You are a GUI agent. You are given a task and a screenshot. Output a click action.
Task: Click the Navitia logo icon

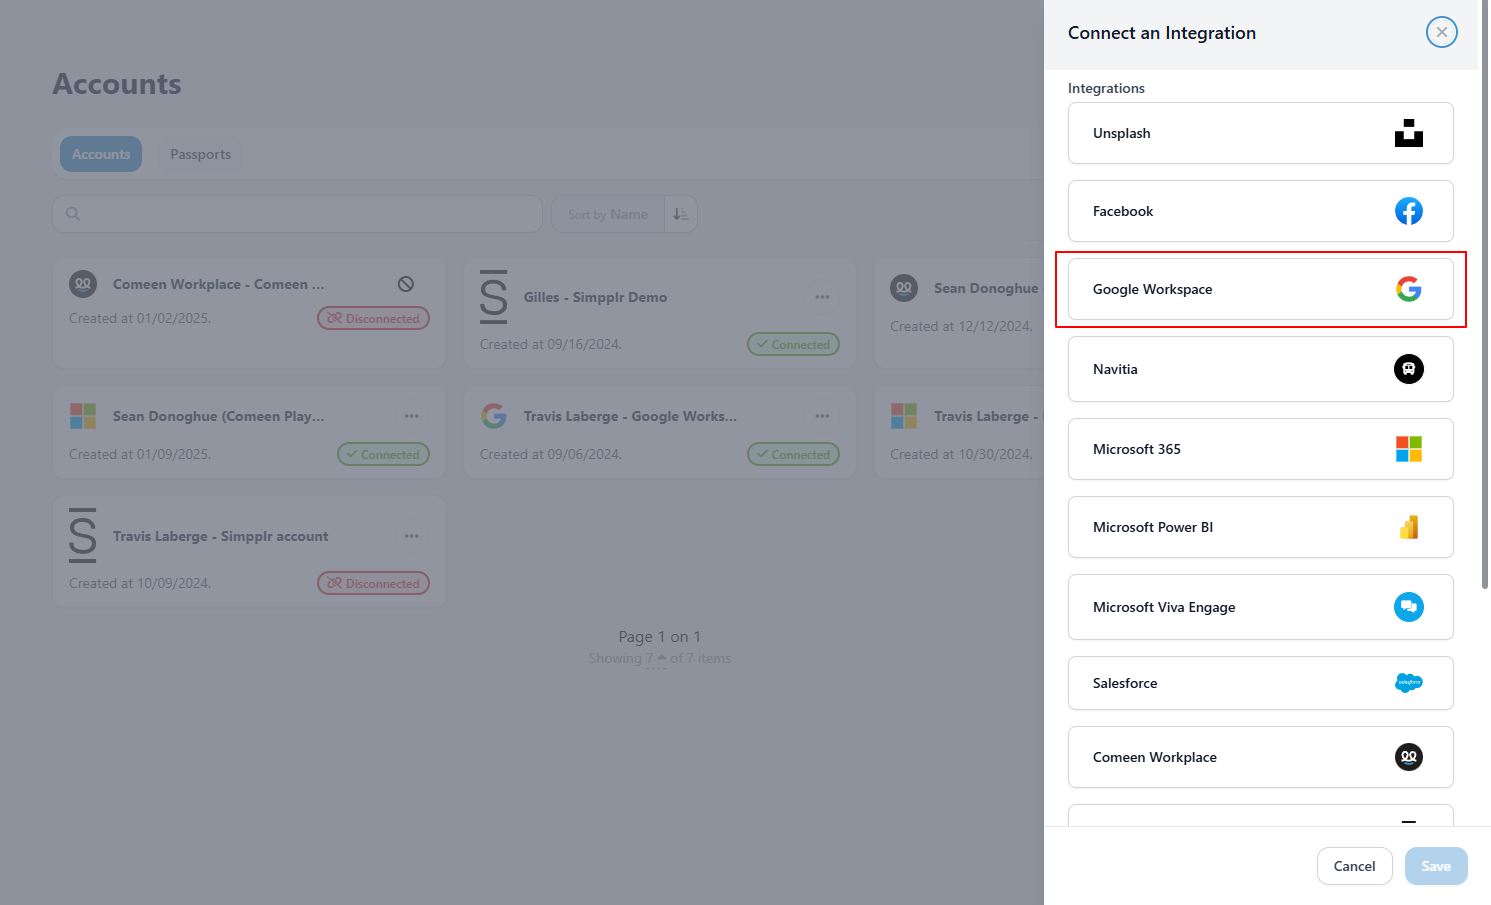(1408, 369)
